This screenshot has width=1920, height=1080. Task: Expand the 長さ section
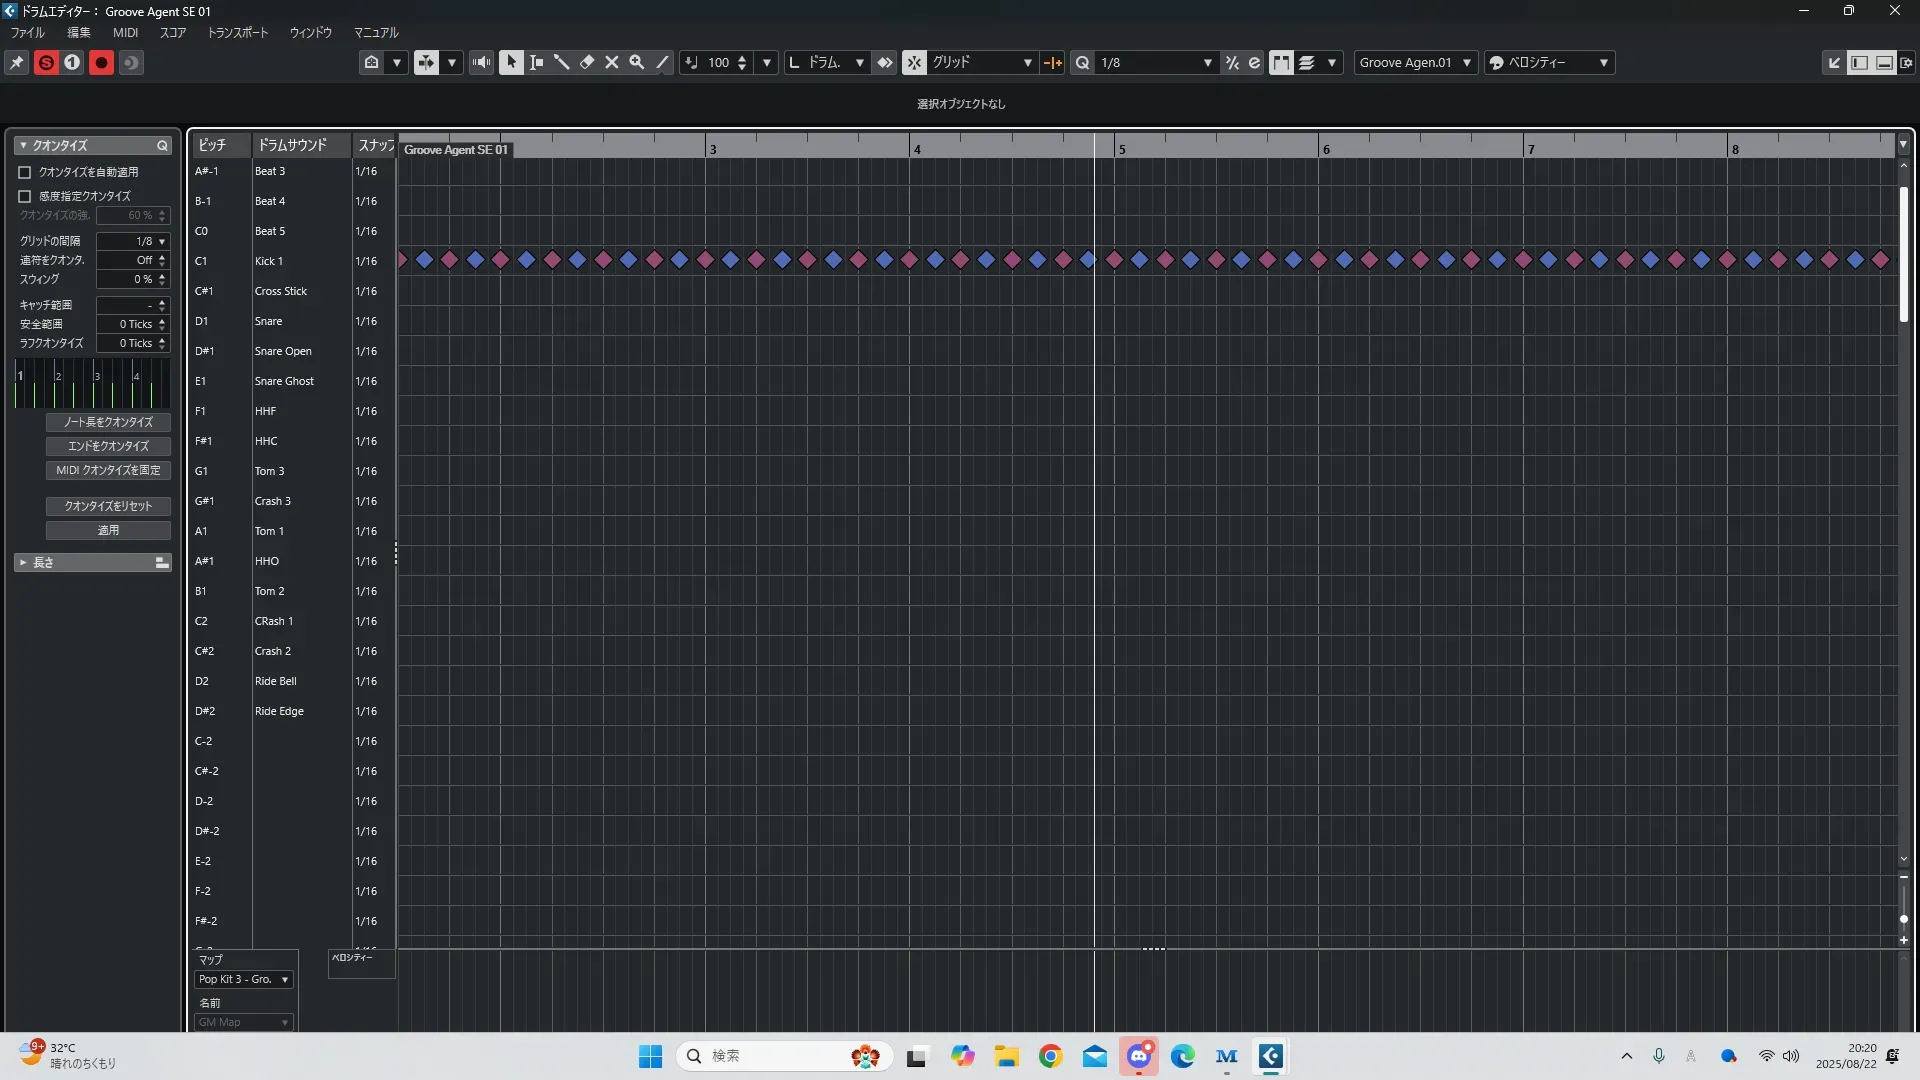click(23, 563)
